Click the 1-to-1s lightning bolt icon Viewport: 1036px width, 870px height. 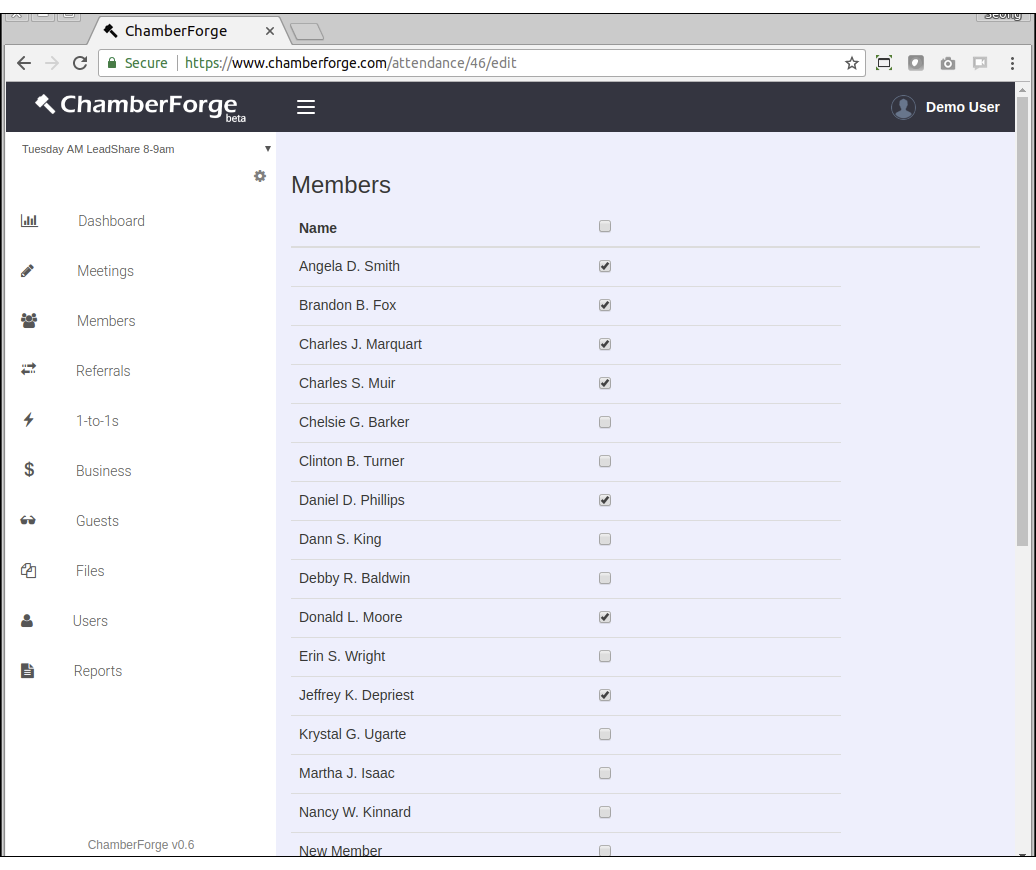(29, 420)
